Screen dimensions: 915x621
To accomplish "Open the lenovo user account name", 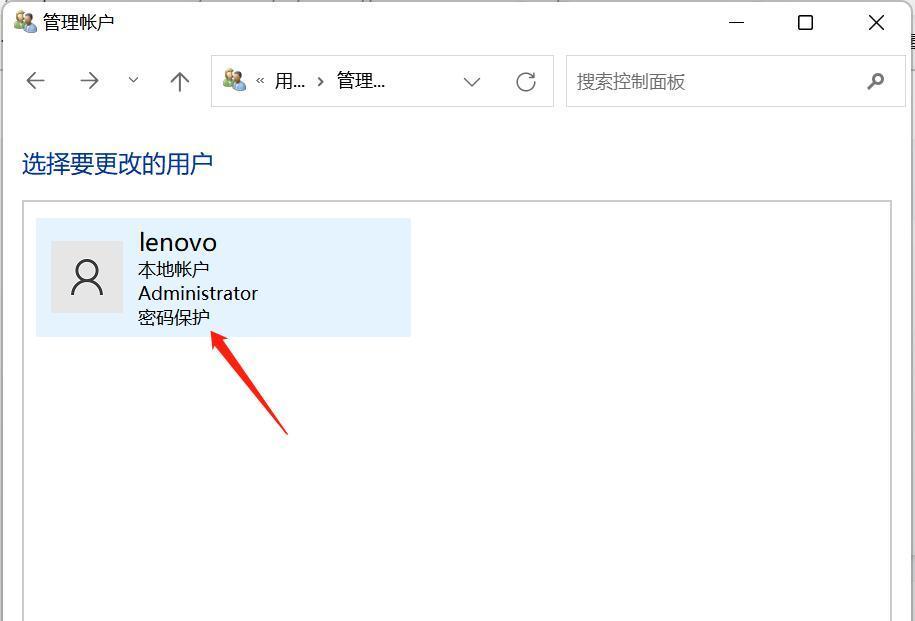I will pyautogui.click(x=177, y=242).
